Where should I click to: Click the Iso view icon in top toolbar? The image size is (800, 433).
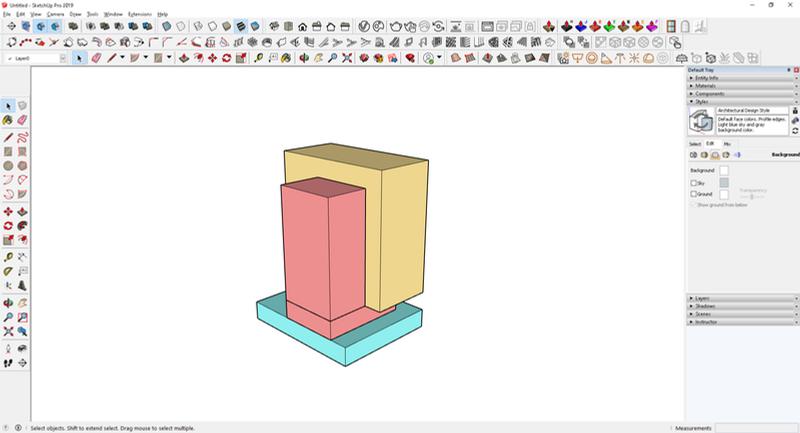tap(274, 26)
